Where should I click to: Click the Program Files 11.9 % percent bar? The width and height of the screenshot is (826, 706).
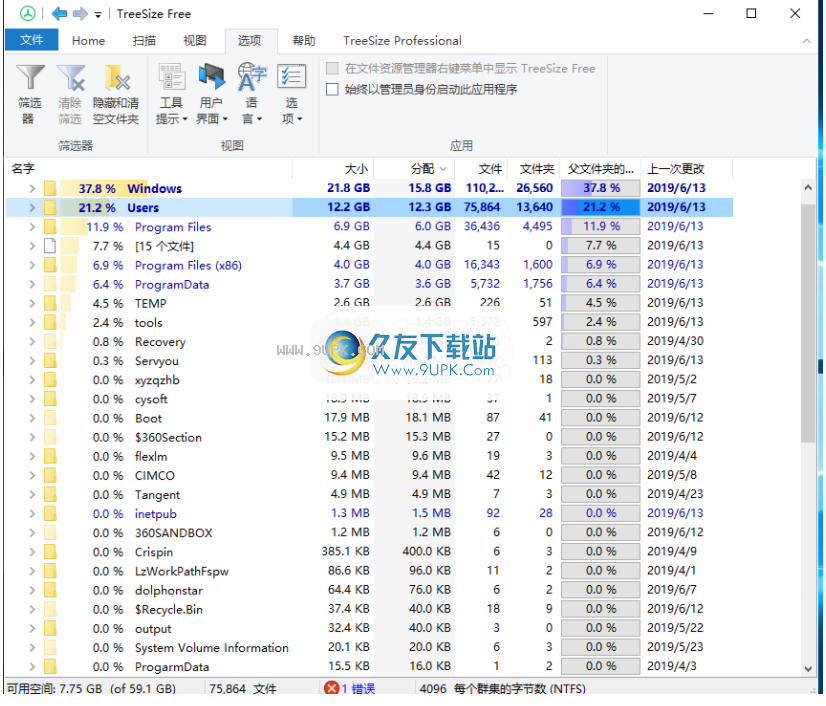tap(601, 227)
